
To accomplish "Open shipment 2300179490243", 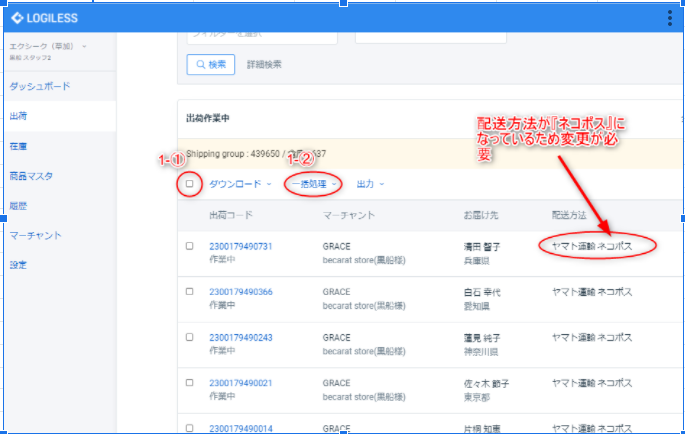I will coord(241,337).
